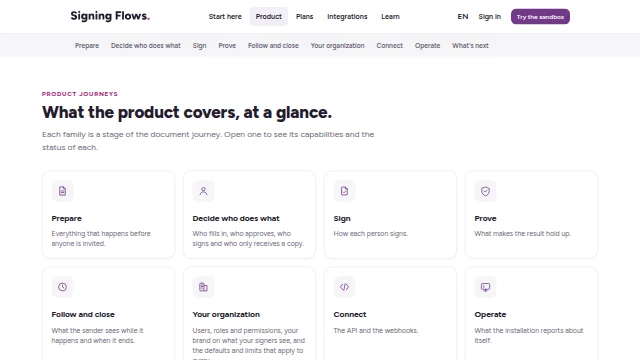The height and width of the screenshot is (360, 640).
Task: Click the building icon on Your organization card
Action: 203,287
